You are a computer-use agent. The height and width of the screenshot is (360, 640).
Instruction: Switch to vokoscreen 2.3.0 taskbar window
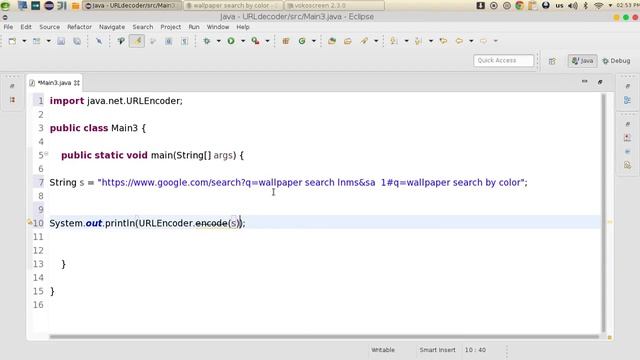tap(334, 6)
